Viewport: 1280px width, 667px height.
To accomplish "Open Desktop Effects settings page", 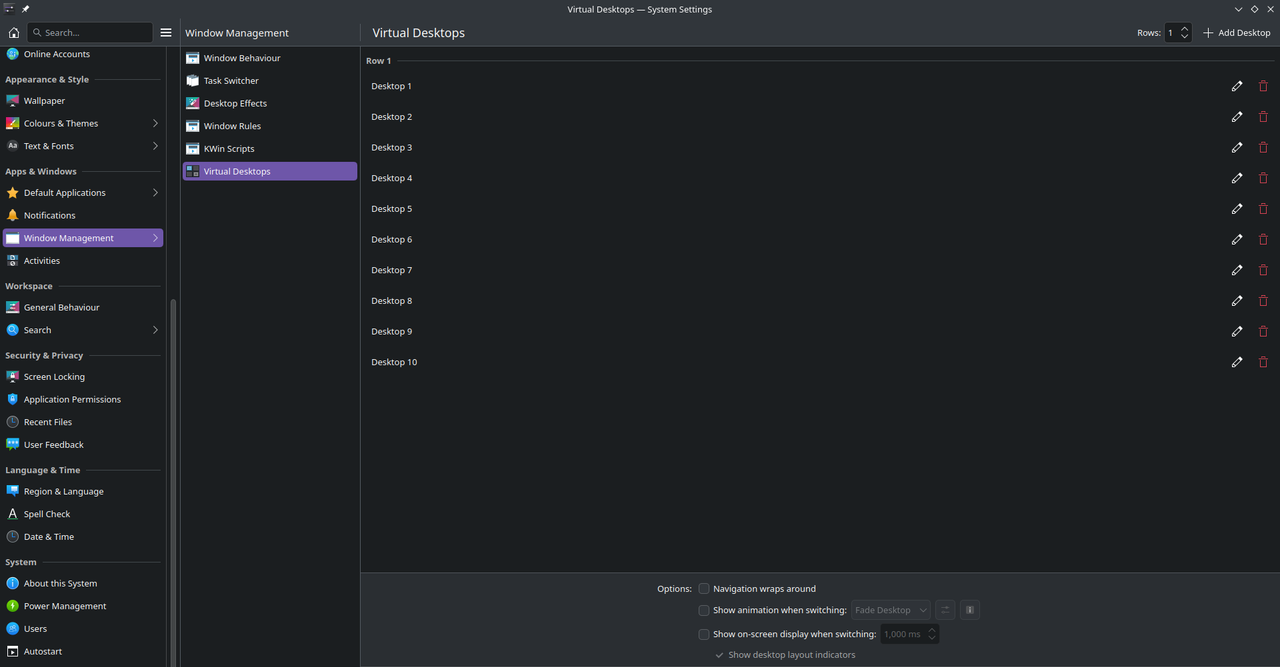I will coord(269,103).
